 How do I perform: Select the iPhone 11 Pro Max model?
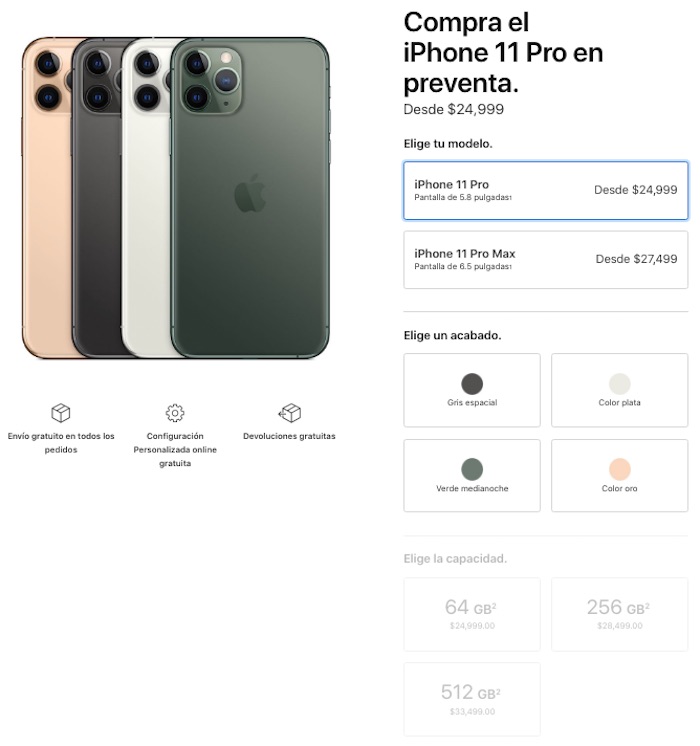pos(545,259)
